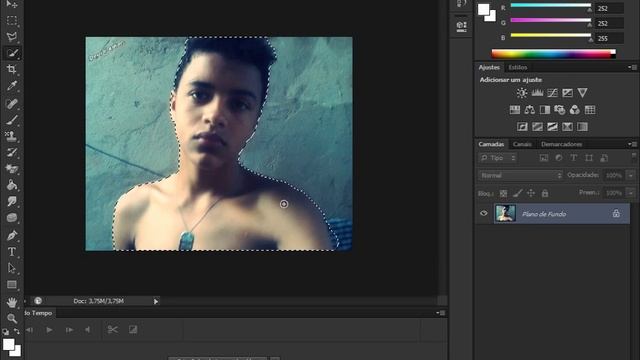Select the Rectangle shape tool

[x=12, y=284]
